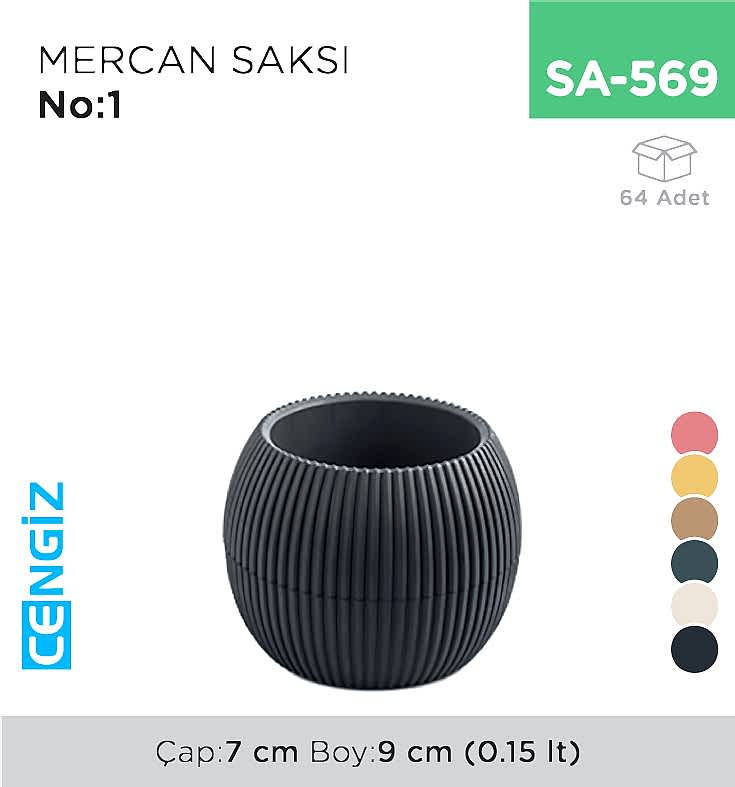Screen dimensions: 735x787
Task: Click the No:1 size label
Action: (80, 105)
